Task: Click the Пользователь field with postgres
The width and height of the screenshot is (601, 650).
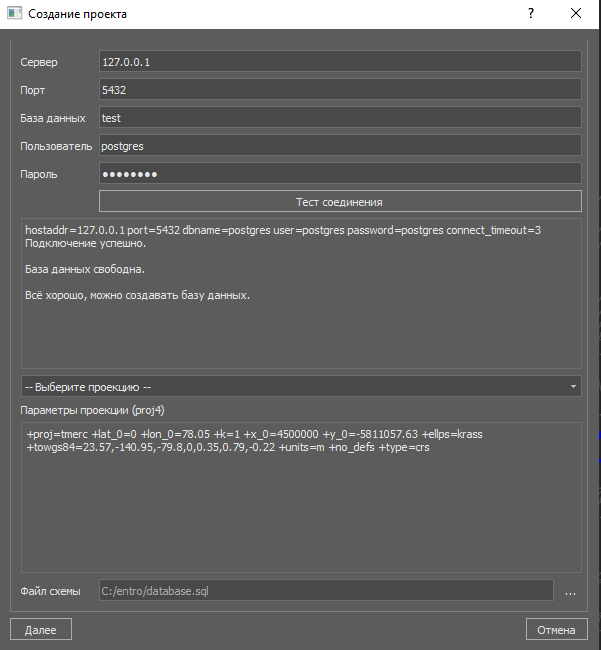Action: point(340,146)
